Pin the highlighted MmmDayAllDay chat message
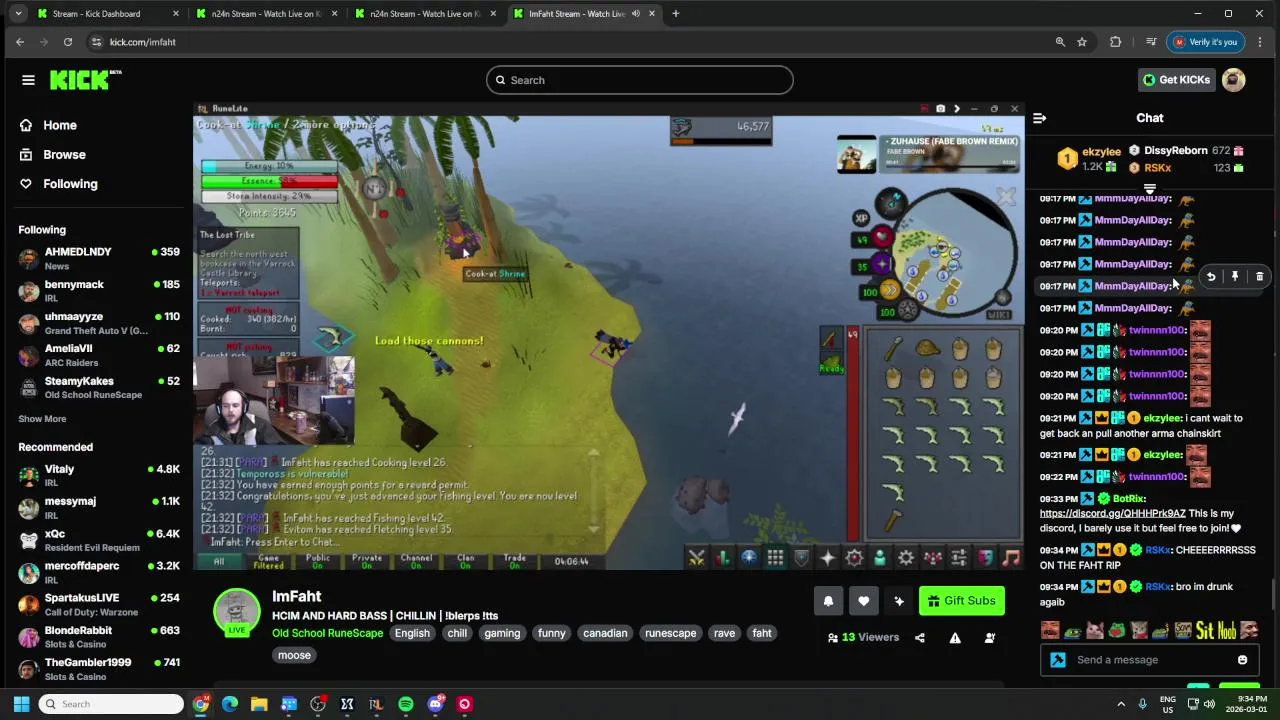1280x720 pixels. click(x=1235, y=277)
